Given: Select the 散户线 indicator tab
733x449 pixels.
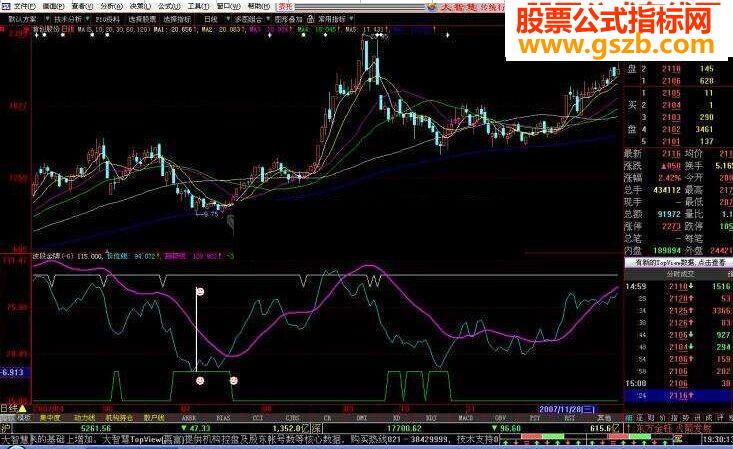Looking at the screenshot, I should [x=154, y=418].
